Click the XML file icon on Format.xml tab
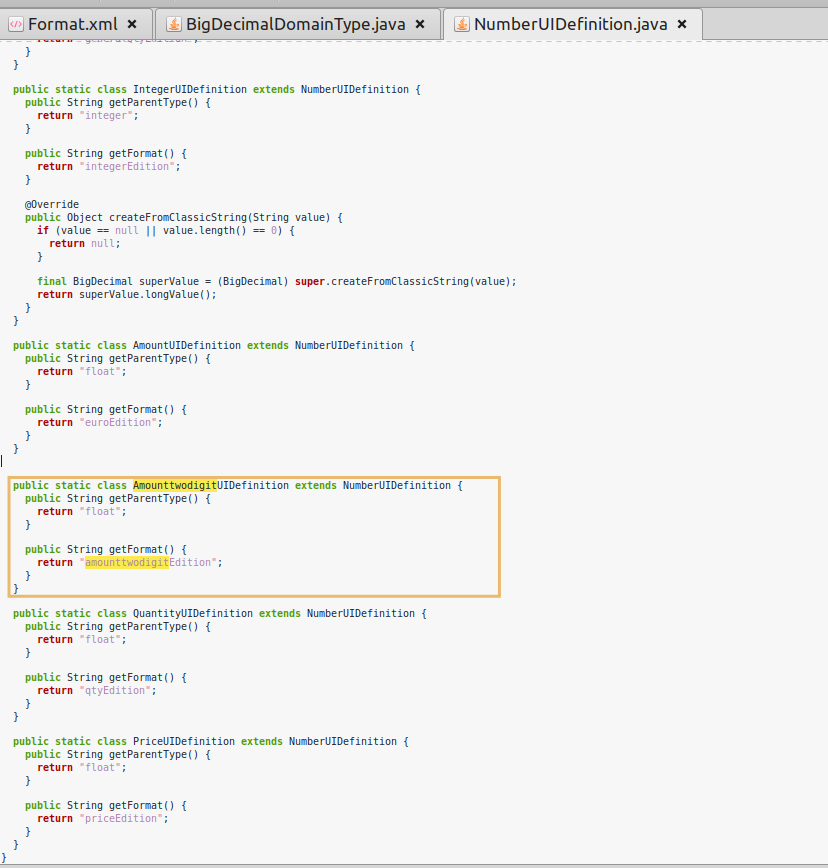This screenshot has height=868, width=828. [x=16, y=23]
